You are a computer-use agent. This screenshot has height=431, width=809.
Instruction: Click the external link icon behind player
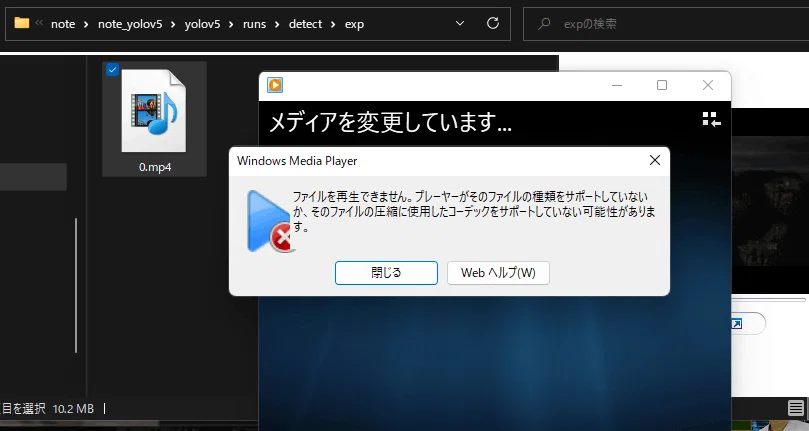click(x=736, y=324)
